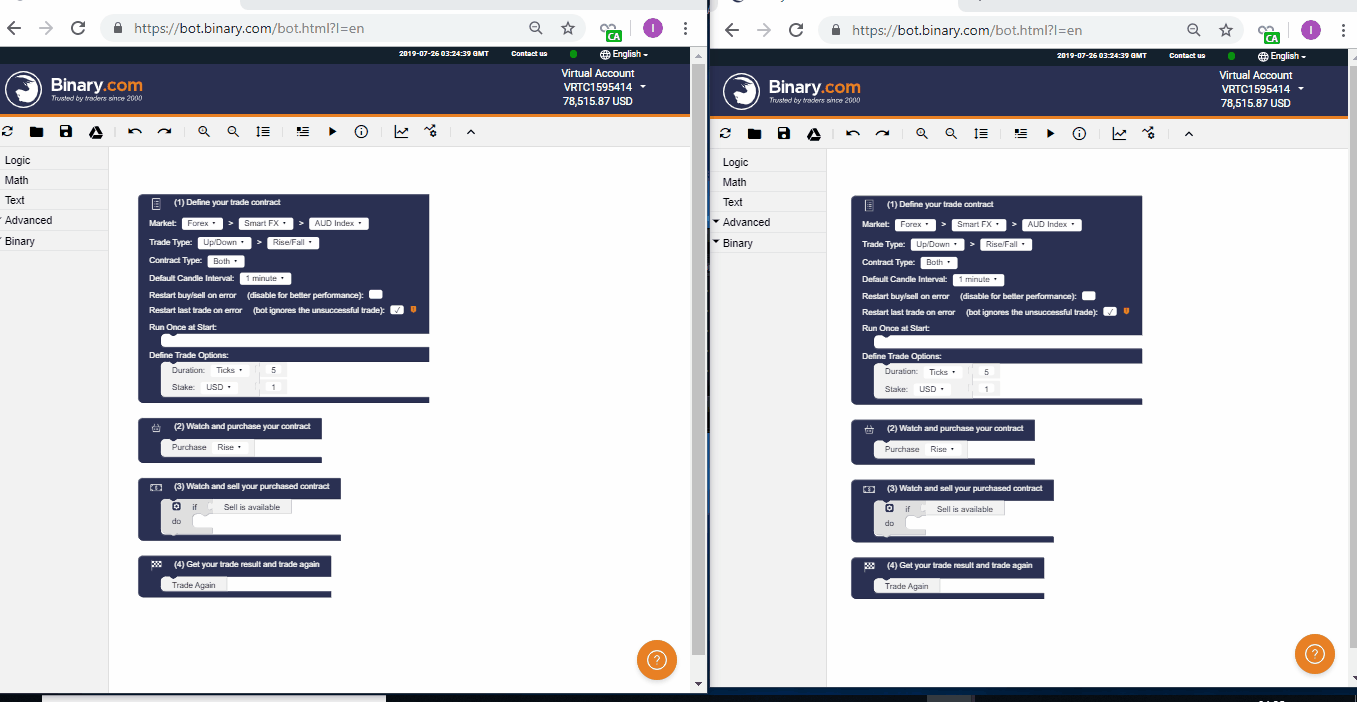The width and height of the screenshot is (1357, 702).
Task: Open trading view icon in left window toolbar
Action: (x=431, y=132)
